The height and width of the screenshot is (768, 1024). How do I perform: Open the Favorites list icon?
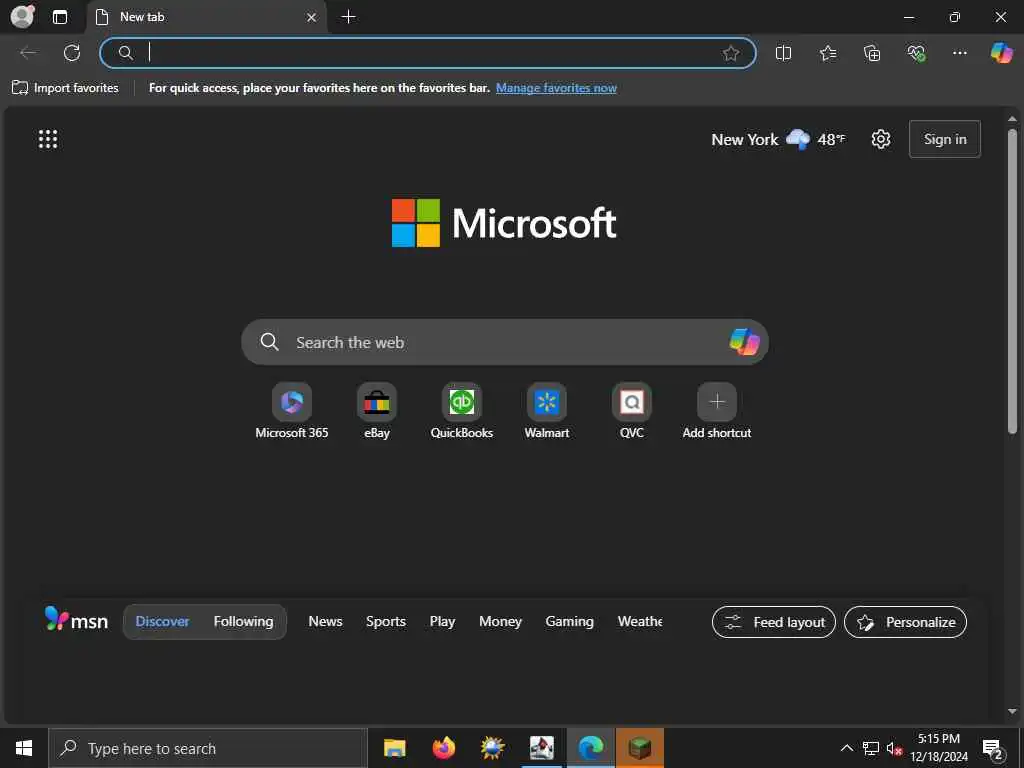pyautogui.click(x=827, y=53)
